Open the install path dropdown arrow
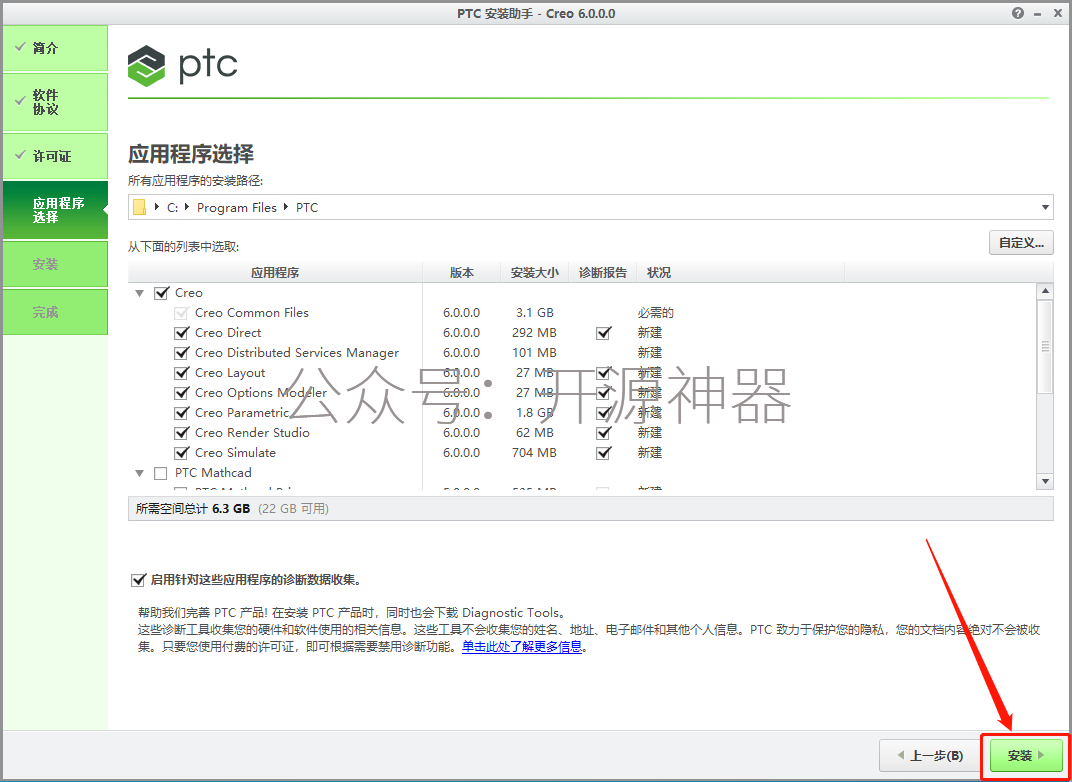Viewport: 1072px width, 782px height. pos(1045,207)
